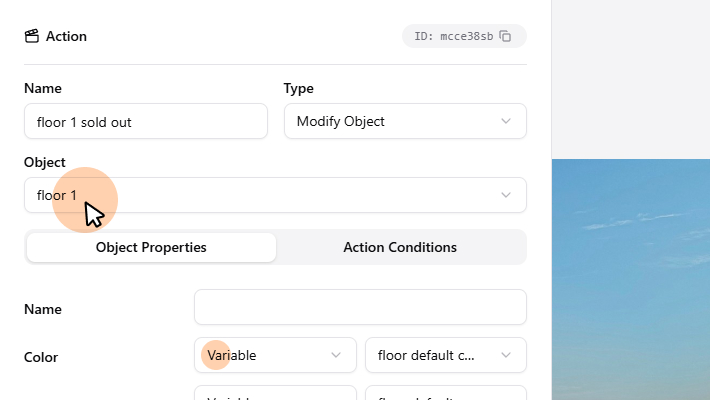Open the floor default color value dropdown
710x400 pixels.
point(445,355)
